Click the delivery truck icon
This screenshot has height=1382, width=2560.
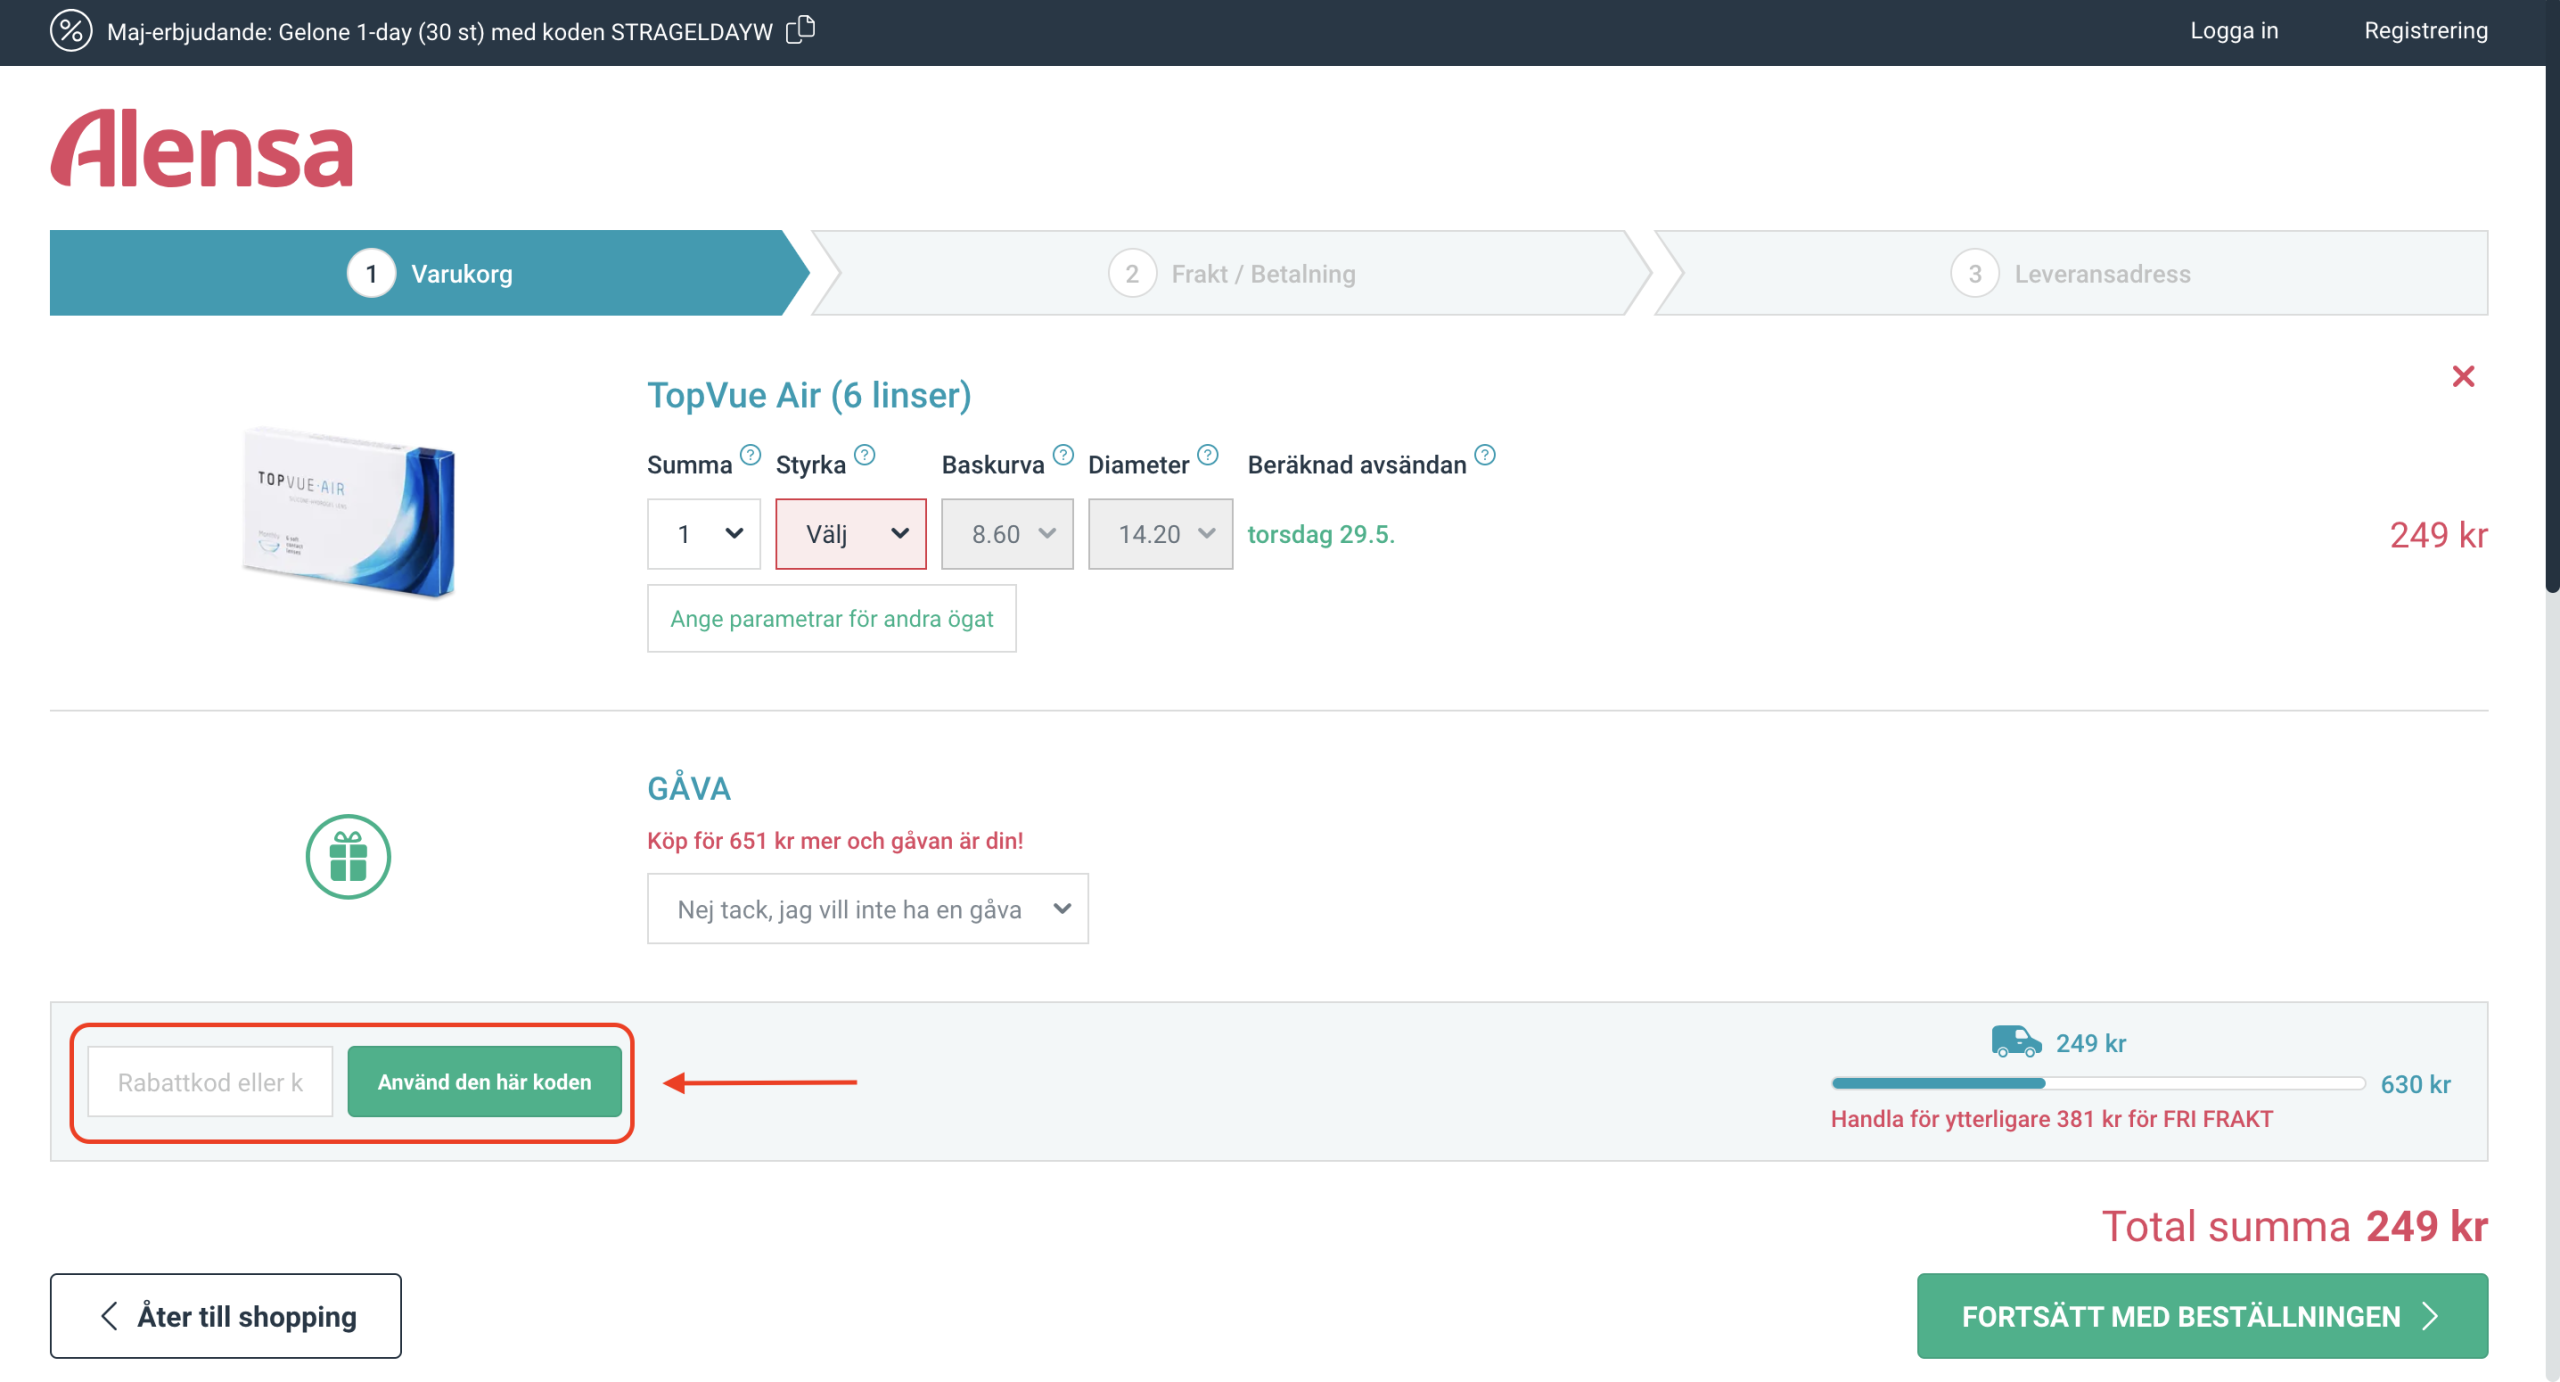tap(2016, 1041)
